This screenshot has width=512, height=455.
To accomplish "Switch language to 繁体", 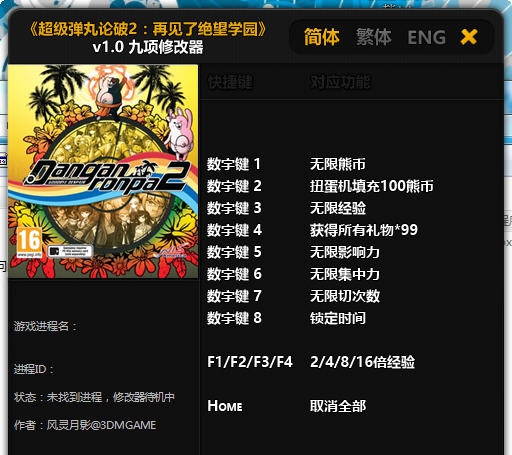I will 373,37.
